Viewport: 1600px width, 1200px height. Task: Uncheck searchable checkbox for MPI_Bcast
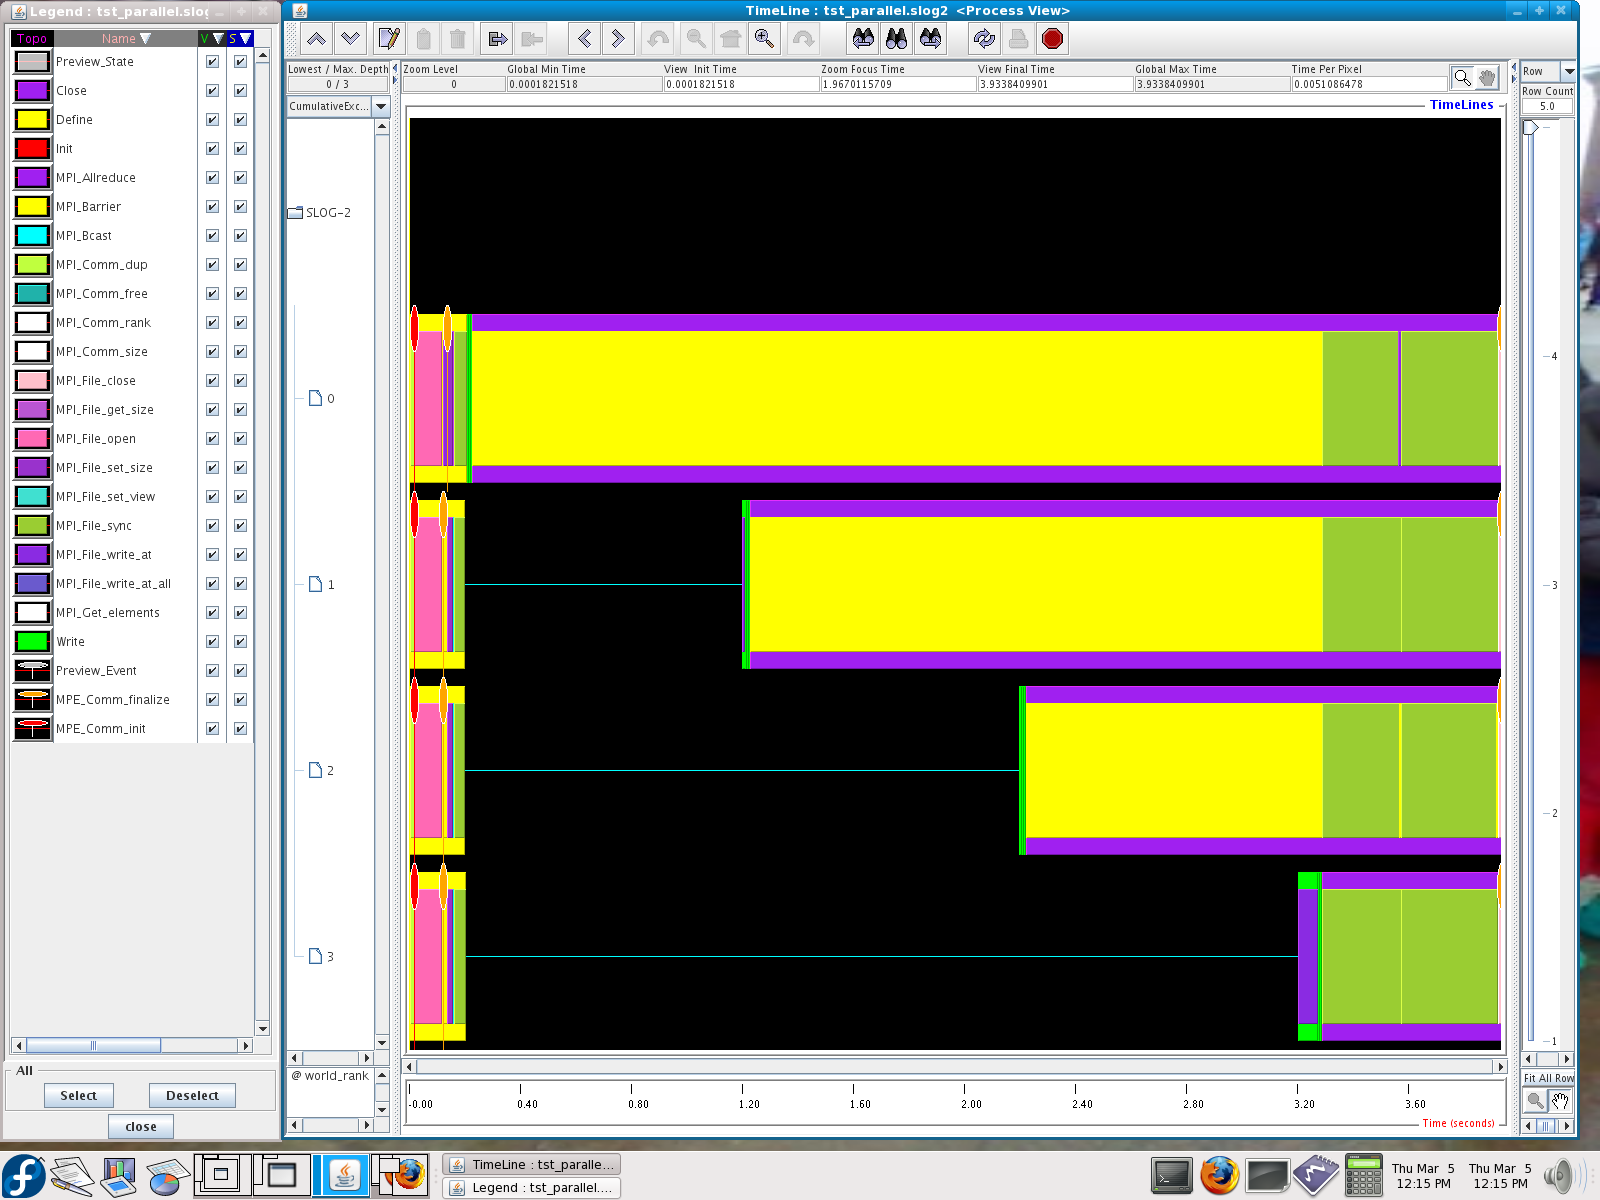[x=240, y=235]
